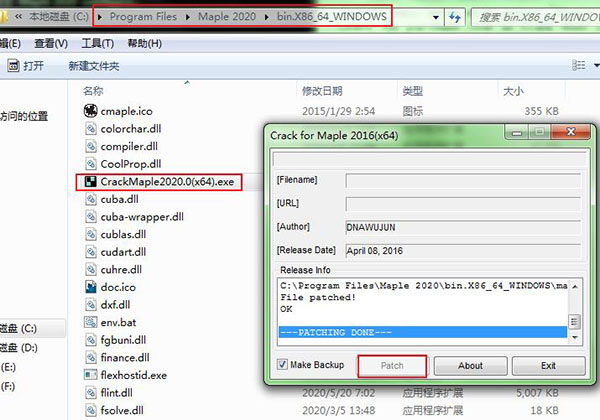Toggle the Make Backup checkbox
The image size is (600, 420).
click(282, 364)
